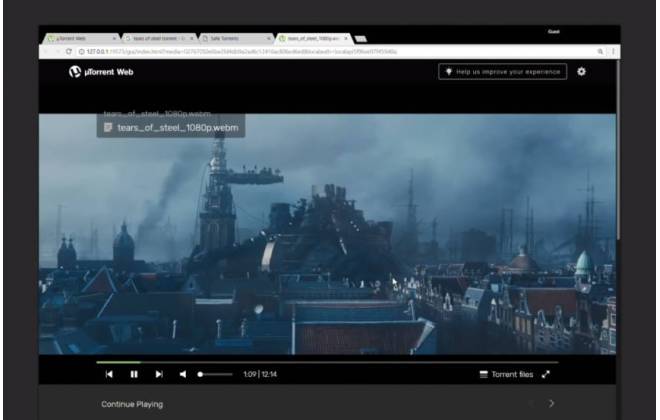Click the browser address bar URL

(x=242, y=51)
